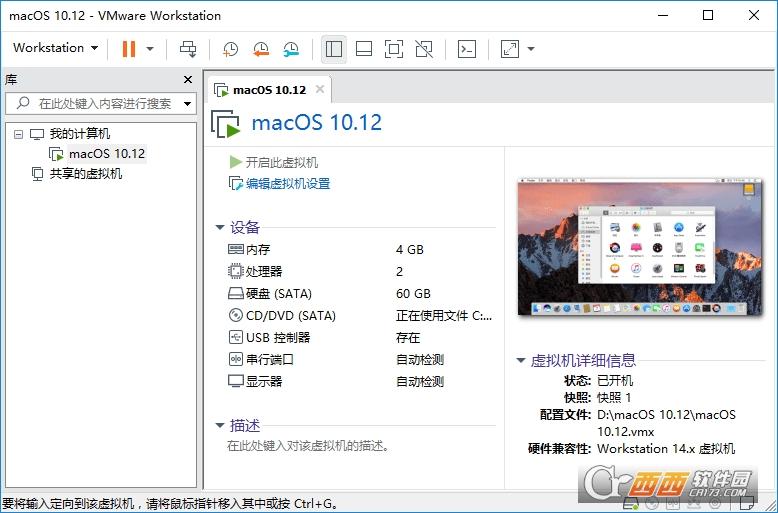Open the stretch display dropdown arrow
The height and width of the screenshot is (513, 778).
531,49
